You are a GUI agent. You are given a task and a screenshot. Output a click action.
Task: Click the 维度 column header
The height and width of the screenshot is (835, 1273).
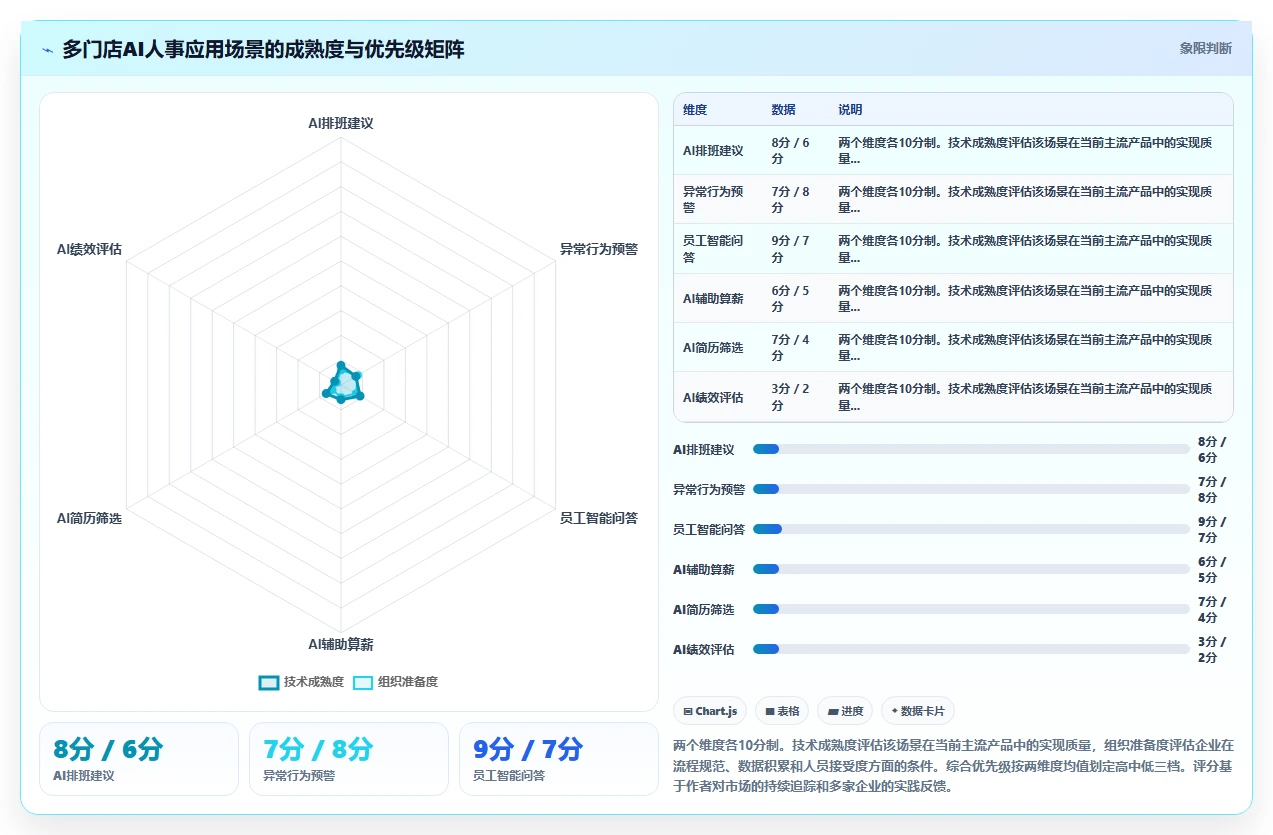click(695, 110)
